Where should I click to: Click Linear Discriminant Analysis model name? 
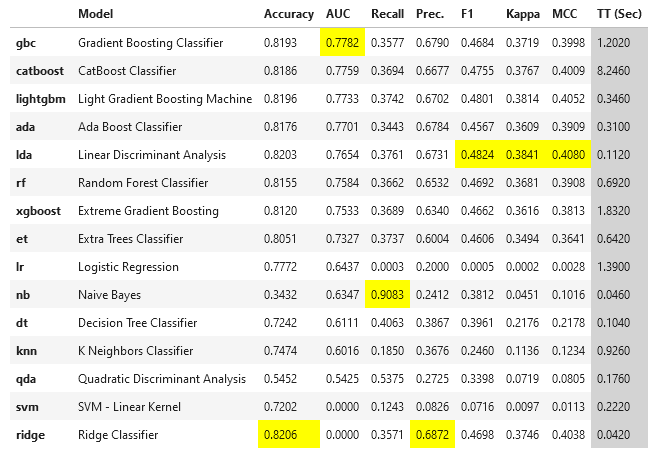152,155
